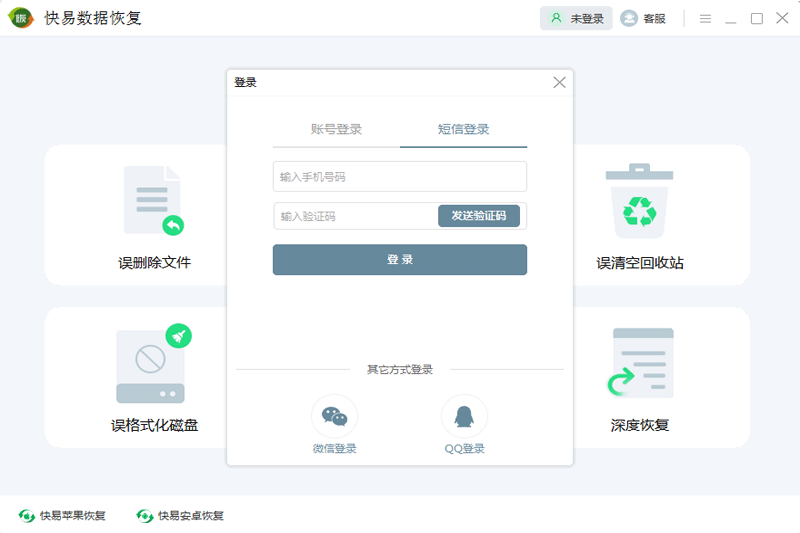Open the 误清空回收站 recycle bin icon
This screenshot has height=533, width=800.
click(639, 201)
